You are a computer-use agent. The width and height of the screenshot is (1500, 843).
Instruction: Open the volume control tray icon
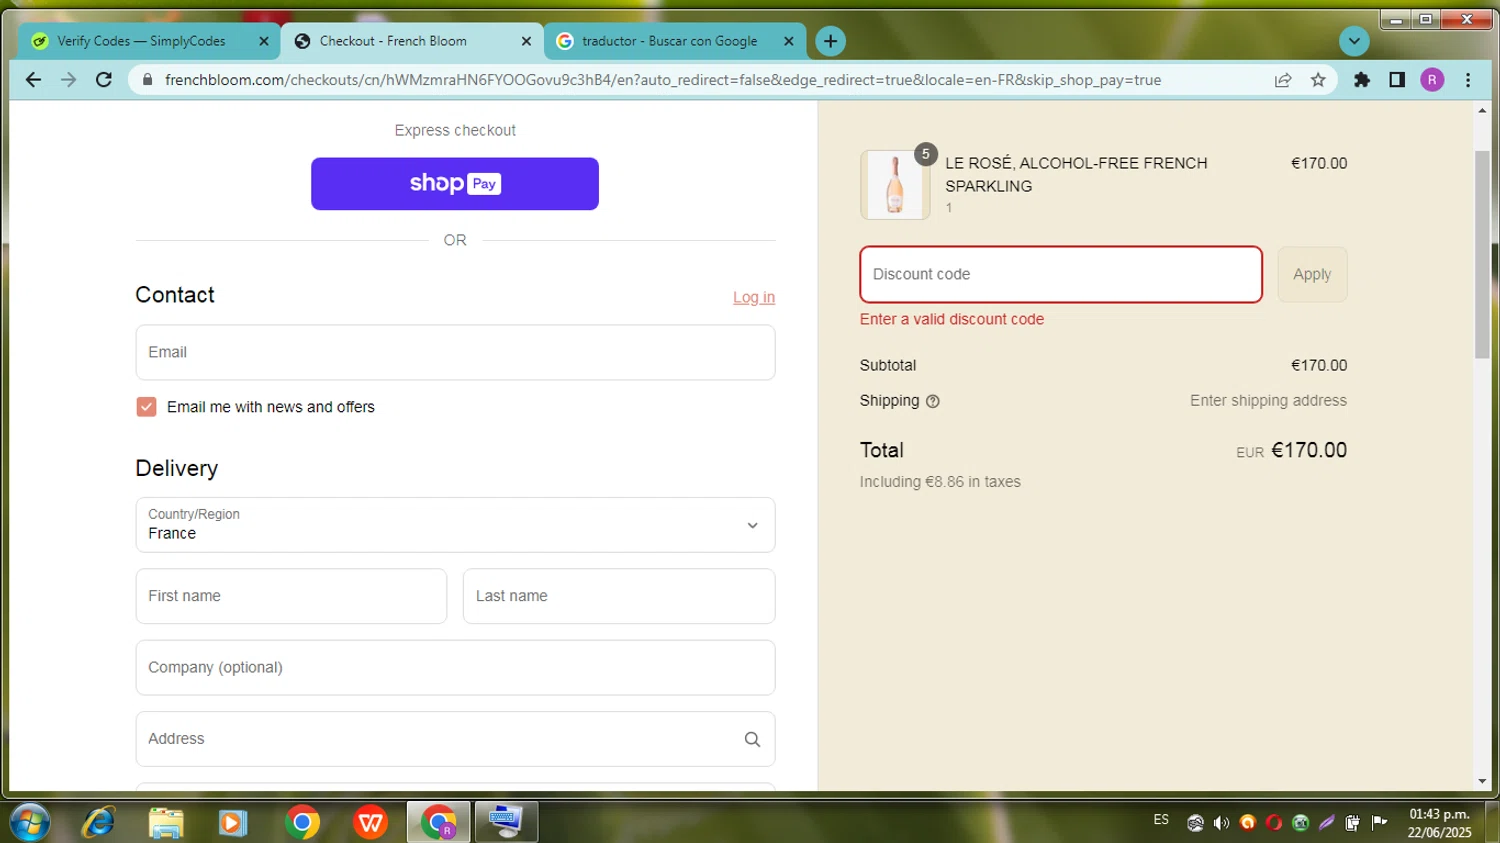[x=1221, y=823]
